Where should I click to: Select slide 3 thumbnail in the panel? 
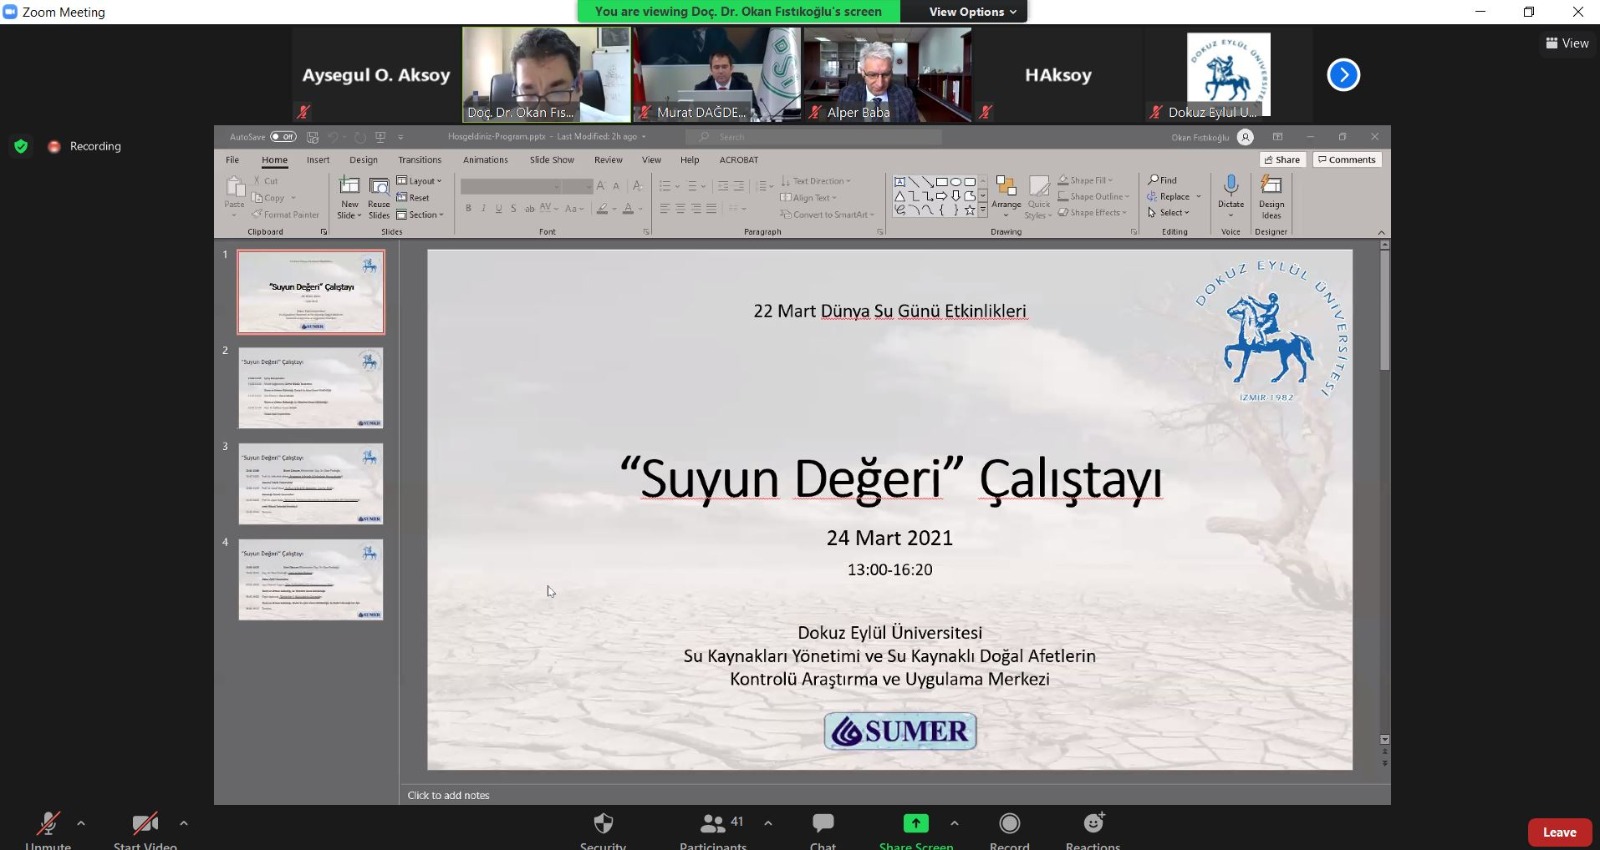click(311, 485)
